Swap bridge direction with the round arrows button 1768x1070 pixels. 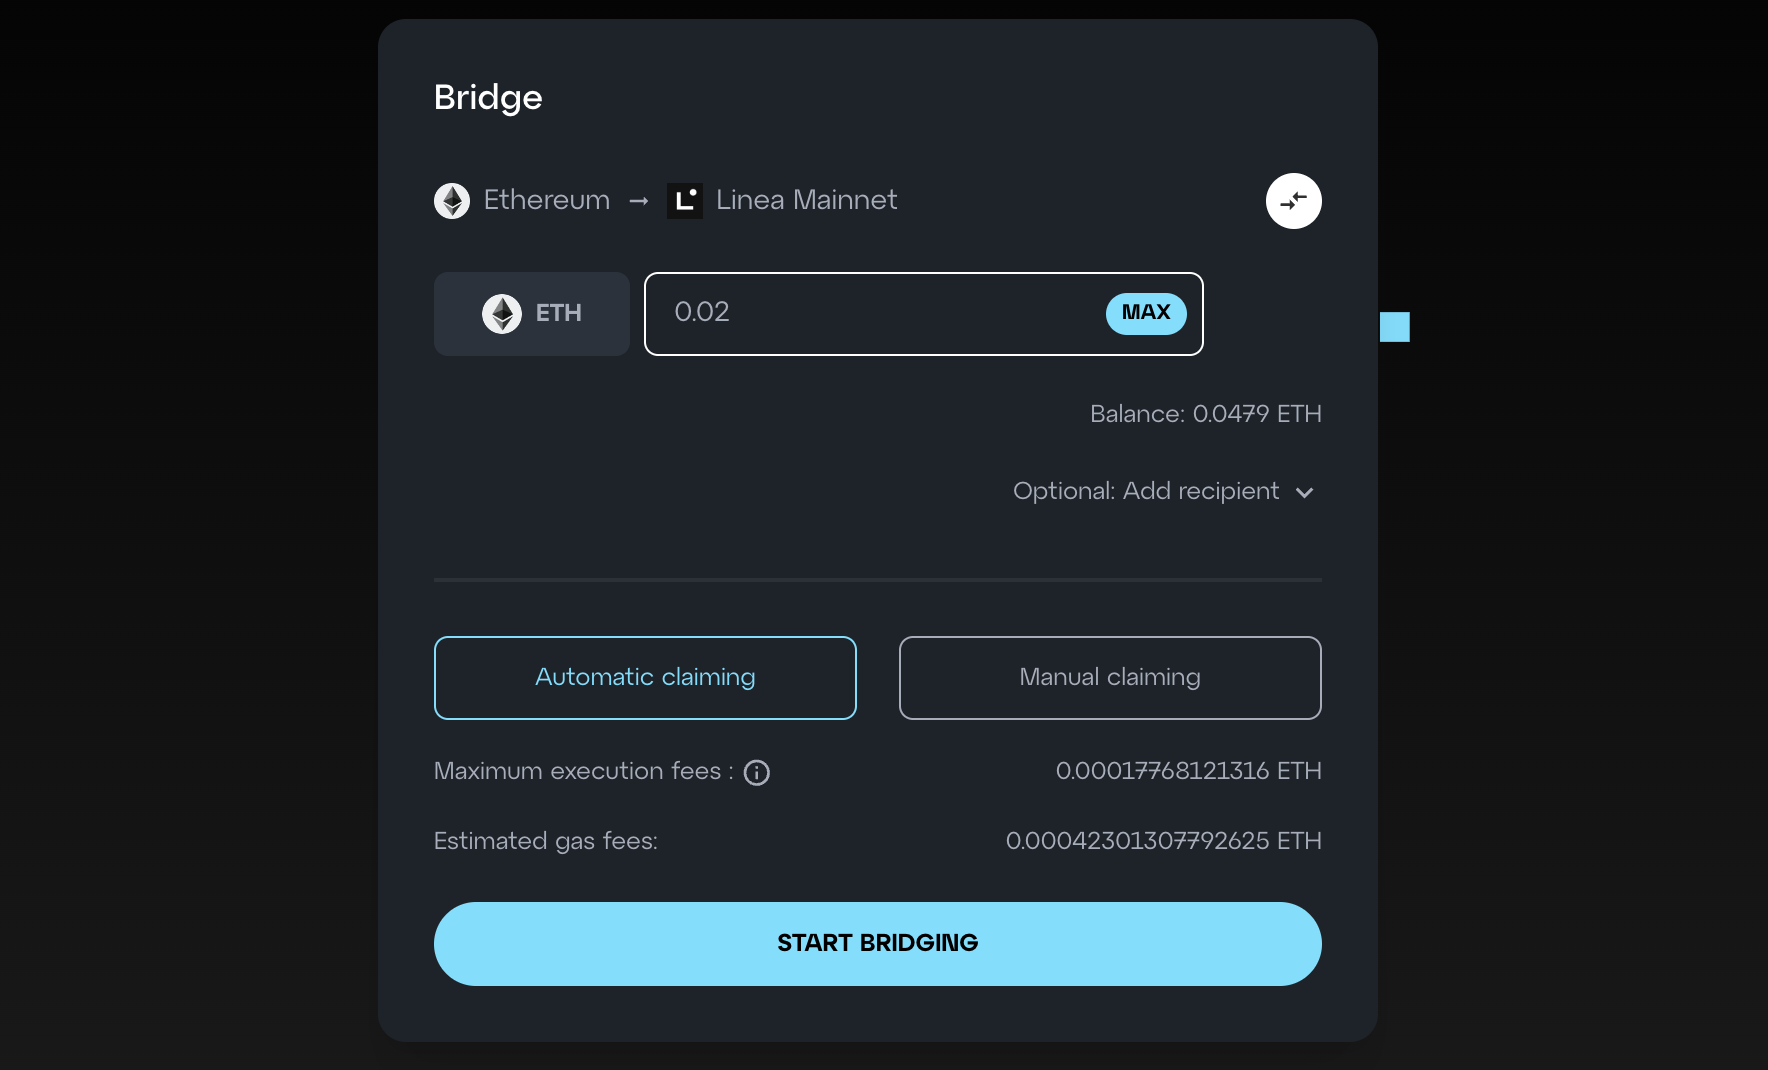(1293, 201)
